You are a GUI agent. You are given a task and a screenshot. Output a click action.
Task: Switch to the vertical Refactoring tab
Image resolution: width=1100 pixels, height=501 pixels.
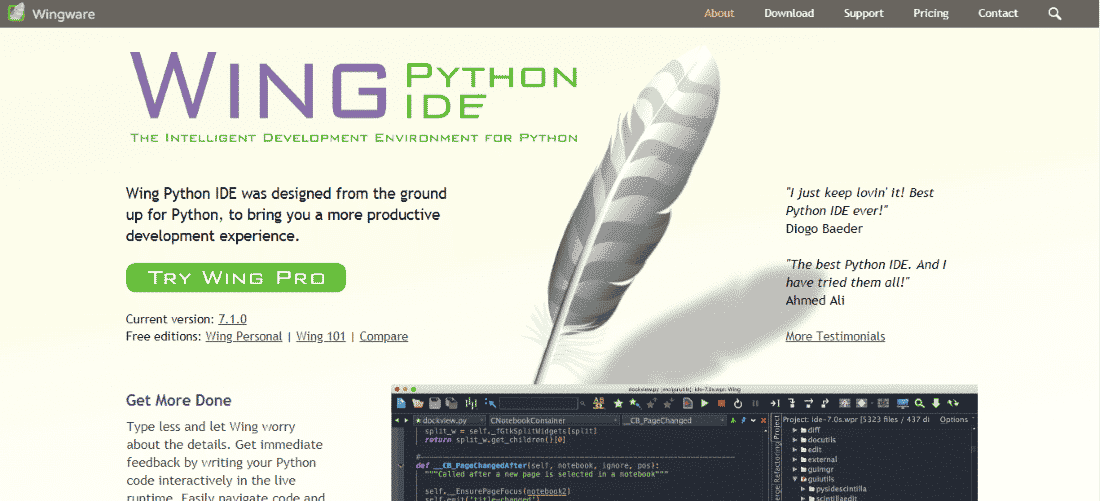point(776,463)
